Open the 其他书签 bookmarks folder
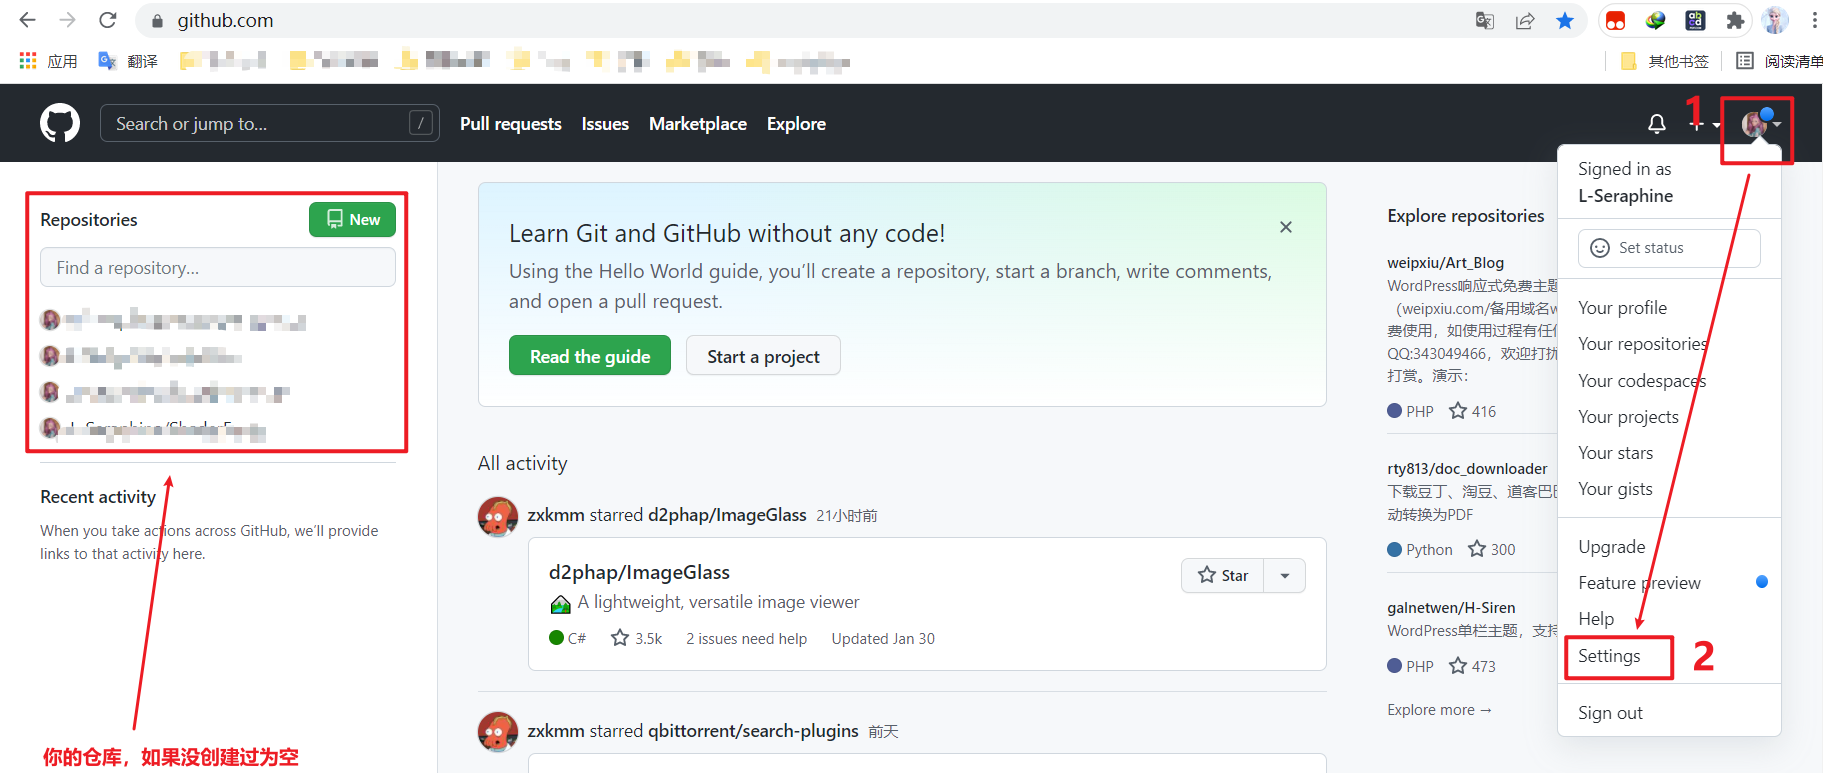 [1665, 61]
